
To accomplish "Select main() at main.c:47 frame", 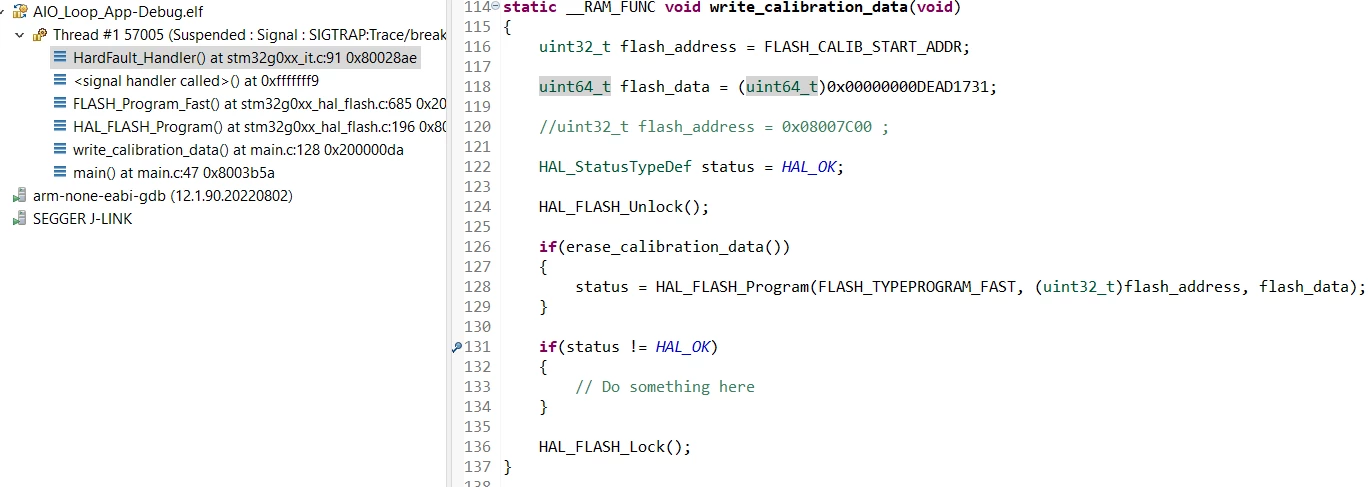I will (174, 173).
